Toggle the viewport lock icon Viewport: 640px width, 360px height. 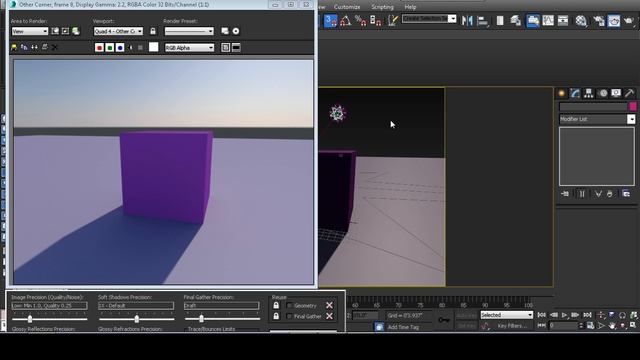point(153,31)
